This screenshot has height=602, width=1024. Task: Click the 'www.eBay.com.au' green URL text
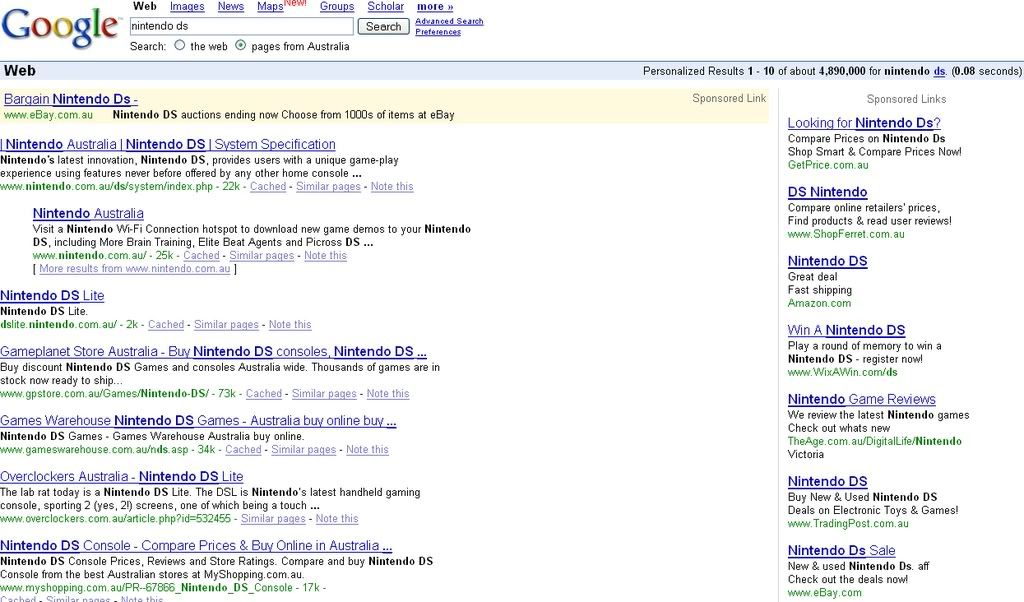coord(48,115)
